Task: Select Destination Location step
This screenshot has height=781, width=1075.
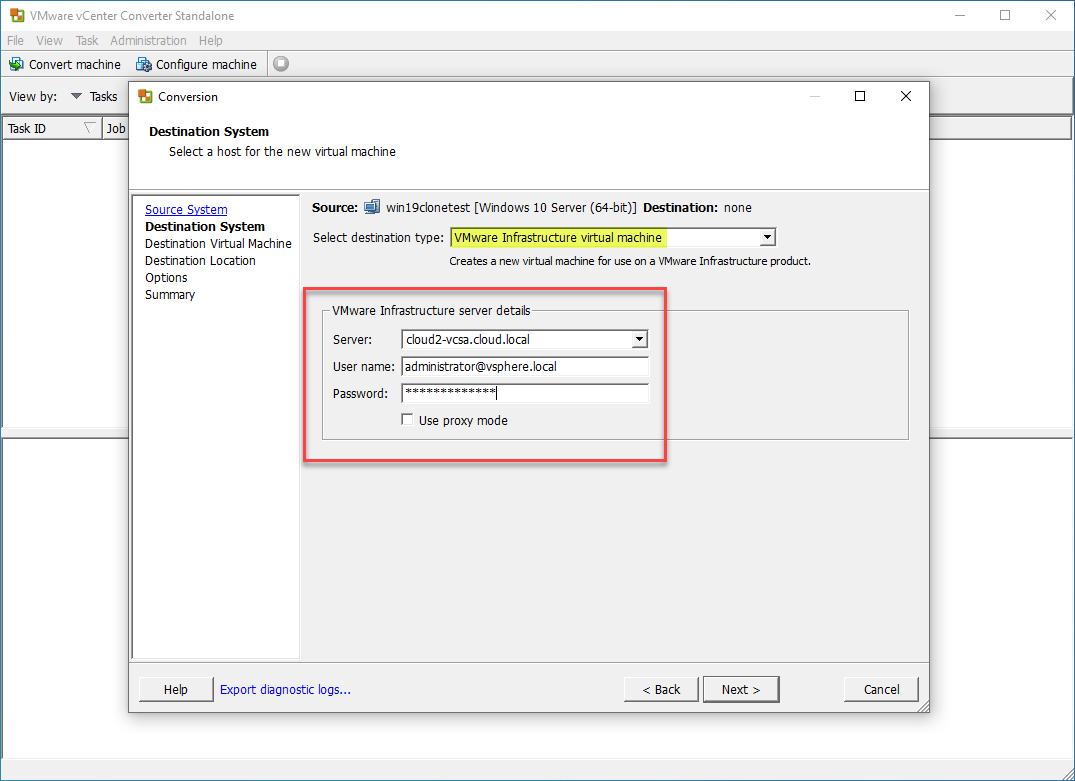Action: [200, 261]
